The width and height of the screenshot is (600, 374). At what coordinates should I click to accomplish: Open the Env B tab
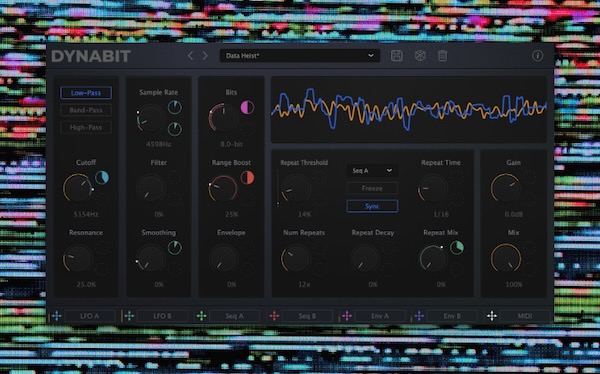coord(452,316)
